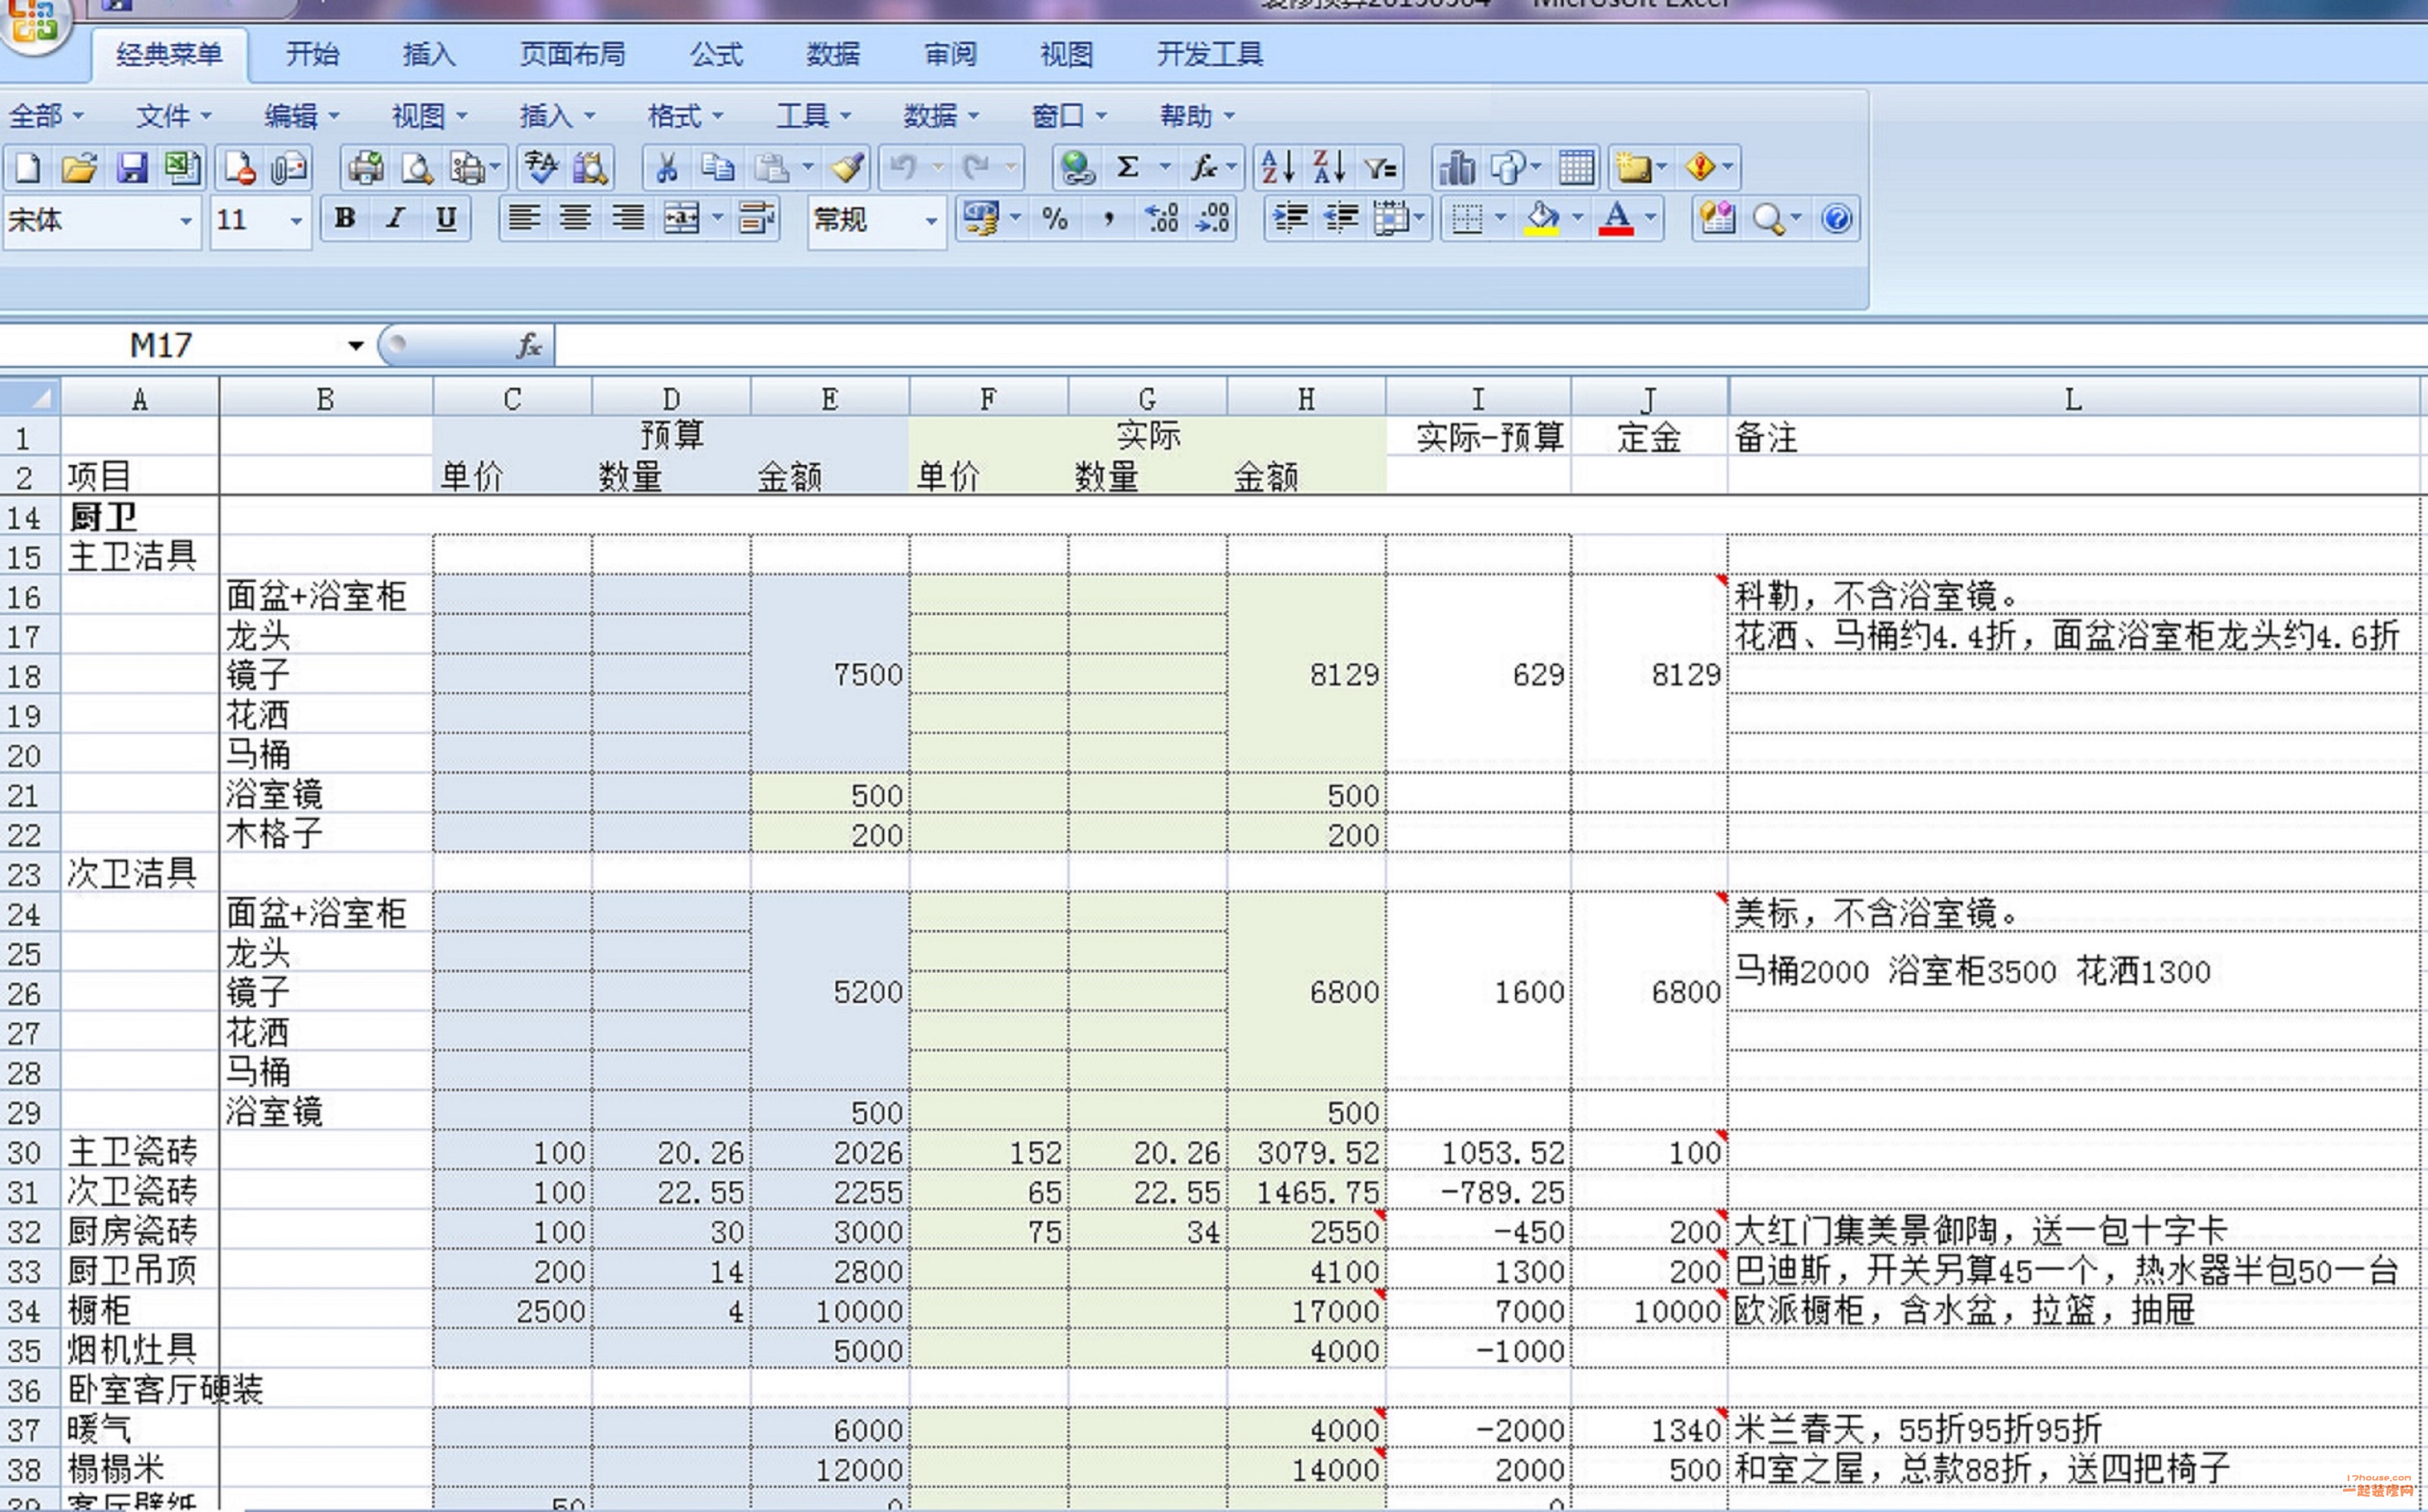The width and height of the screenshot is (2428, 1512).
Task: Apply yellow fill color bucket
Action: click(1543, 219)
